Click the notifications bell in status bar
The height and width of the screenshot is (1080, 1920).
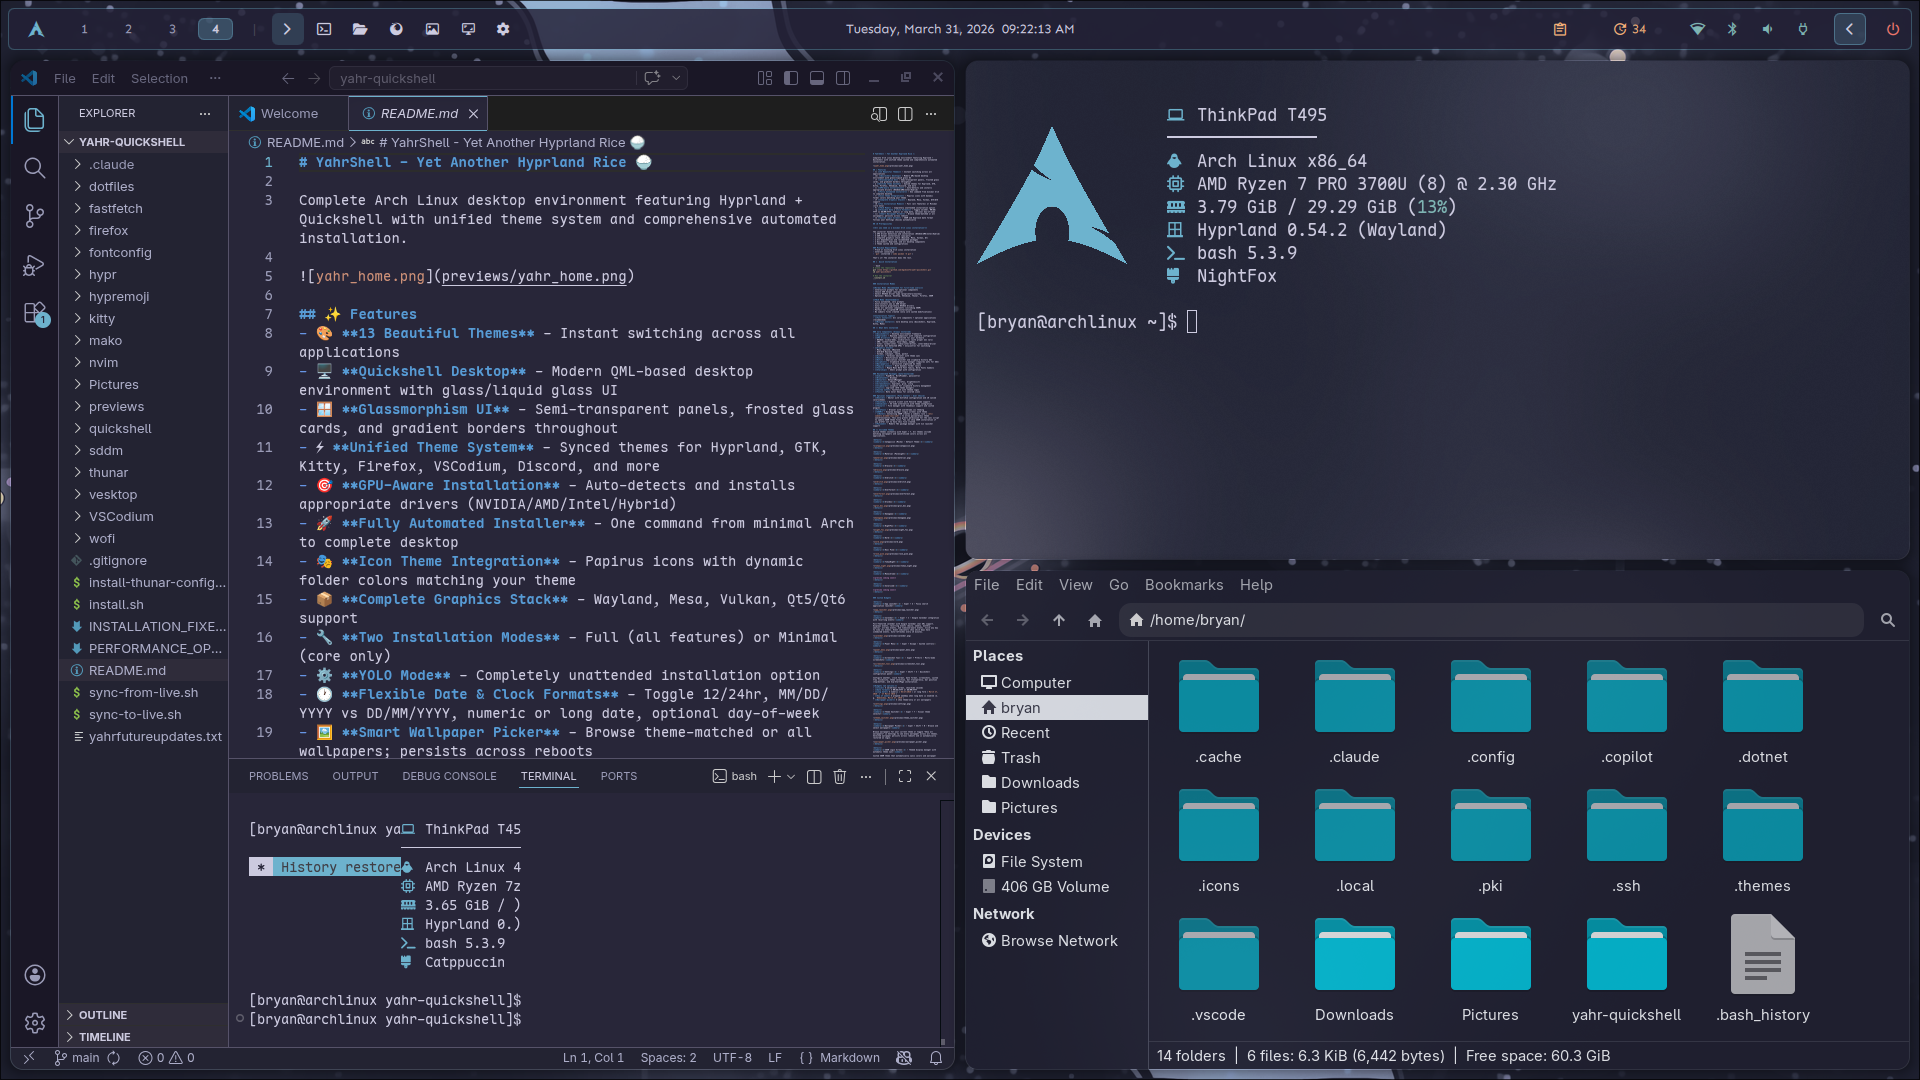click(936, 1058)
